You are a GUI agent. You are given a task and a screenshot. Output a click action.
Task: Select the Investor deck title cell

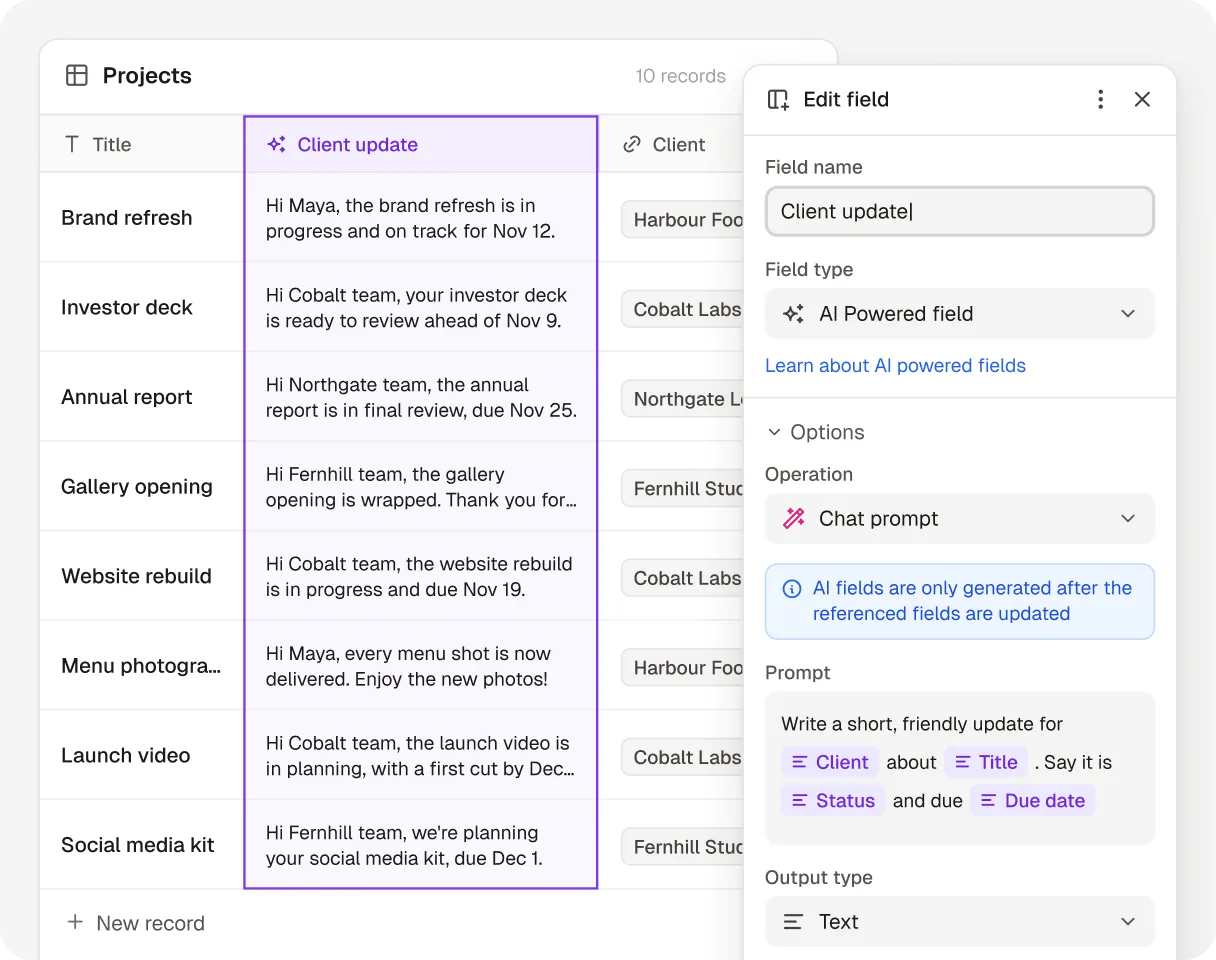(x=142, y=307)
